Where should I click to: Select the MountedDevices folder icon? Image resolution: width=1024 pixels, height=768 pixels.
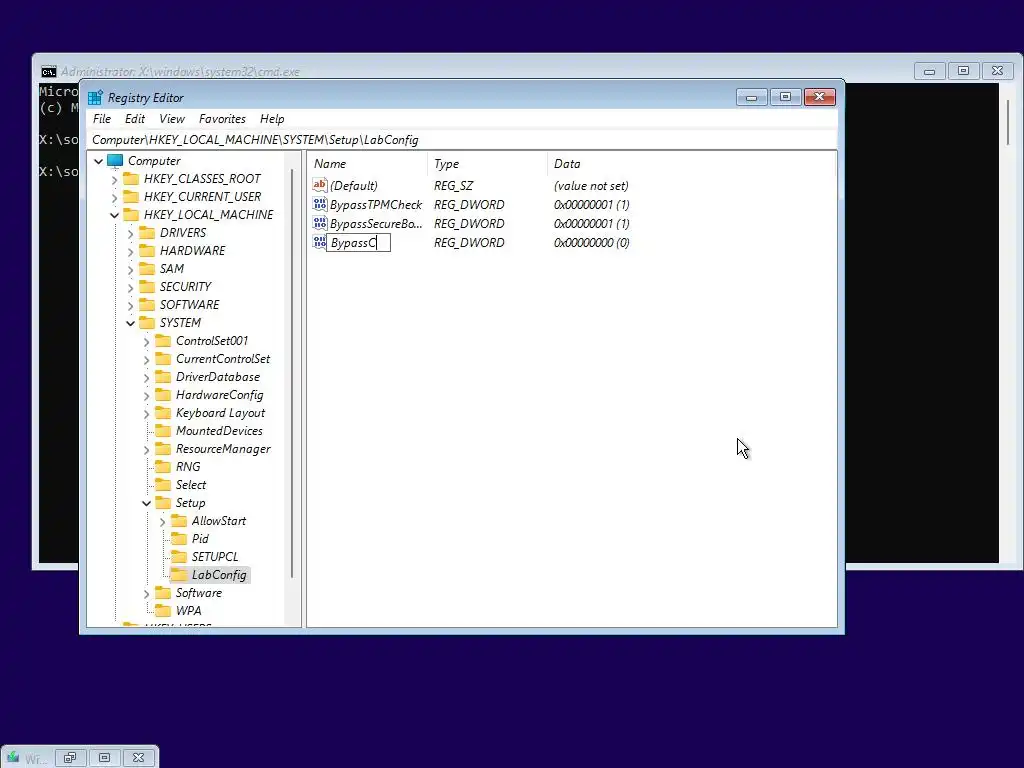pyautogui.click(x=163, y=431)
